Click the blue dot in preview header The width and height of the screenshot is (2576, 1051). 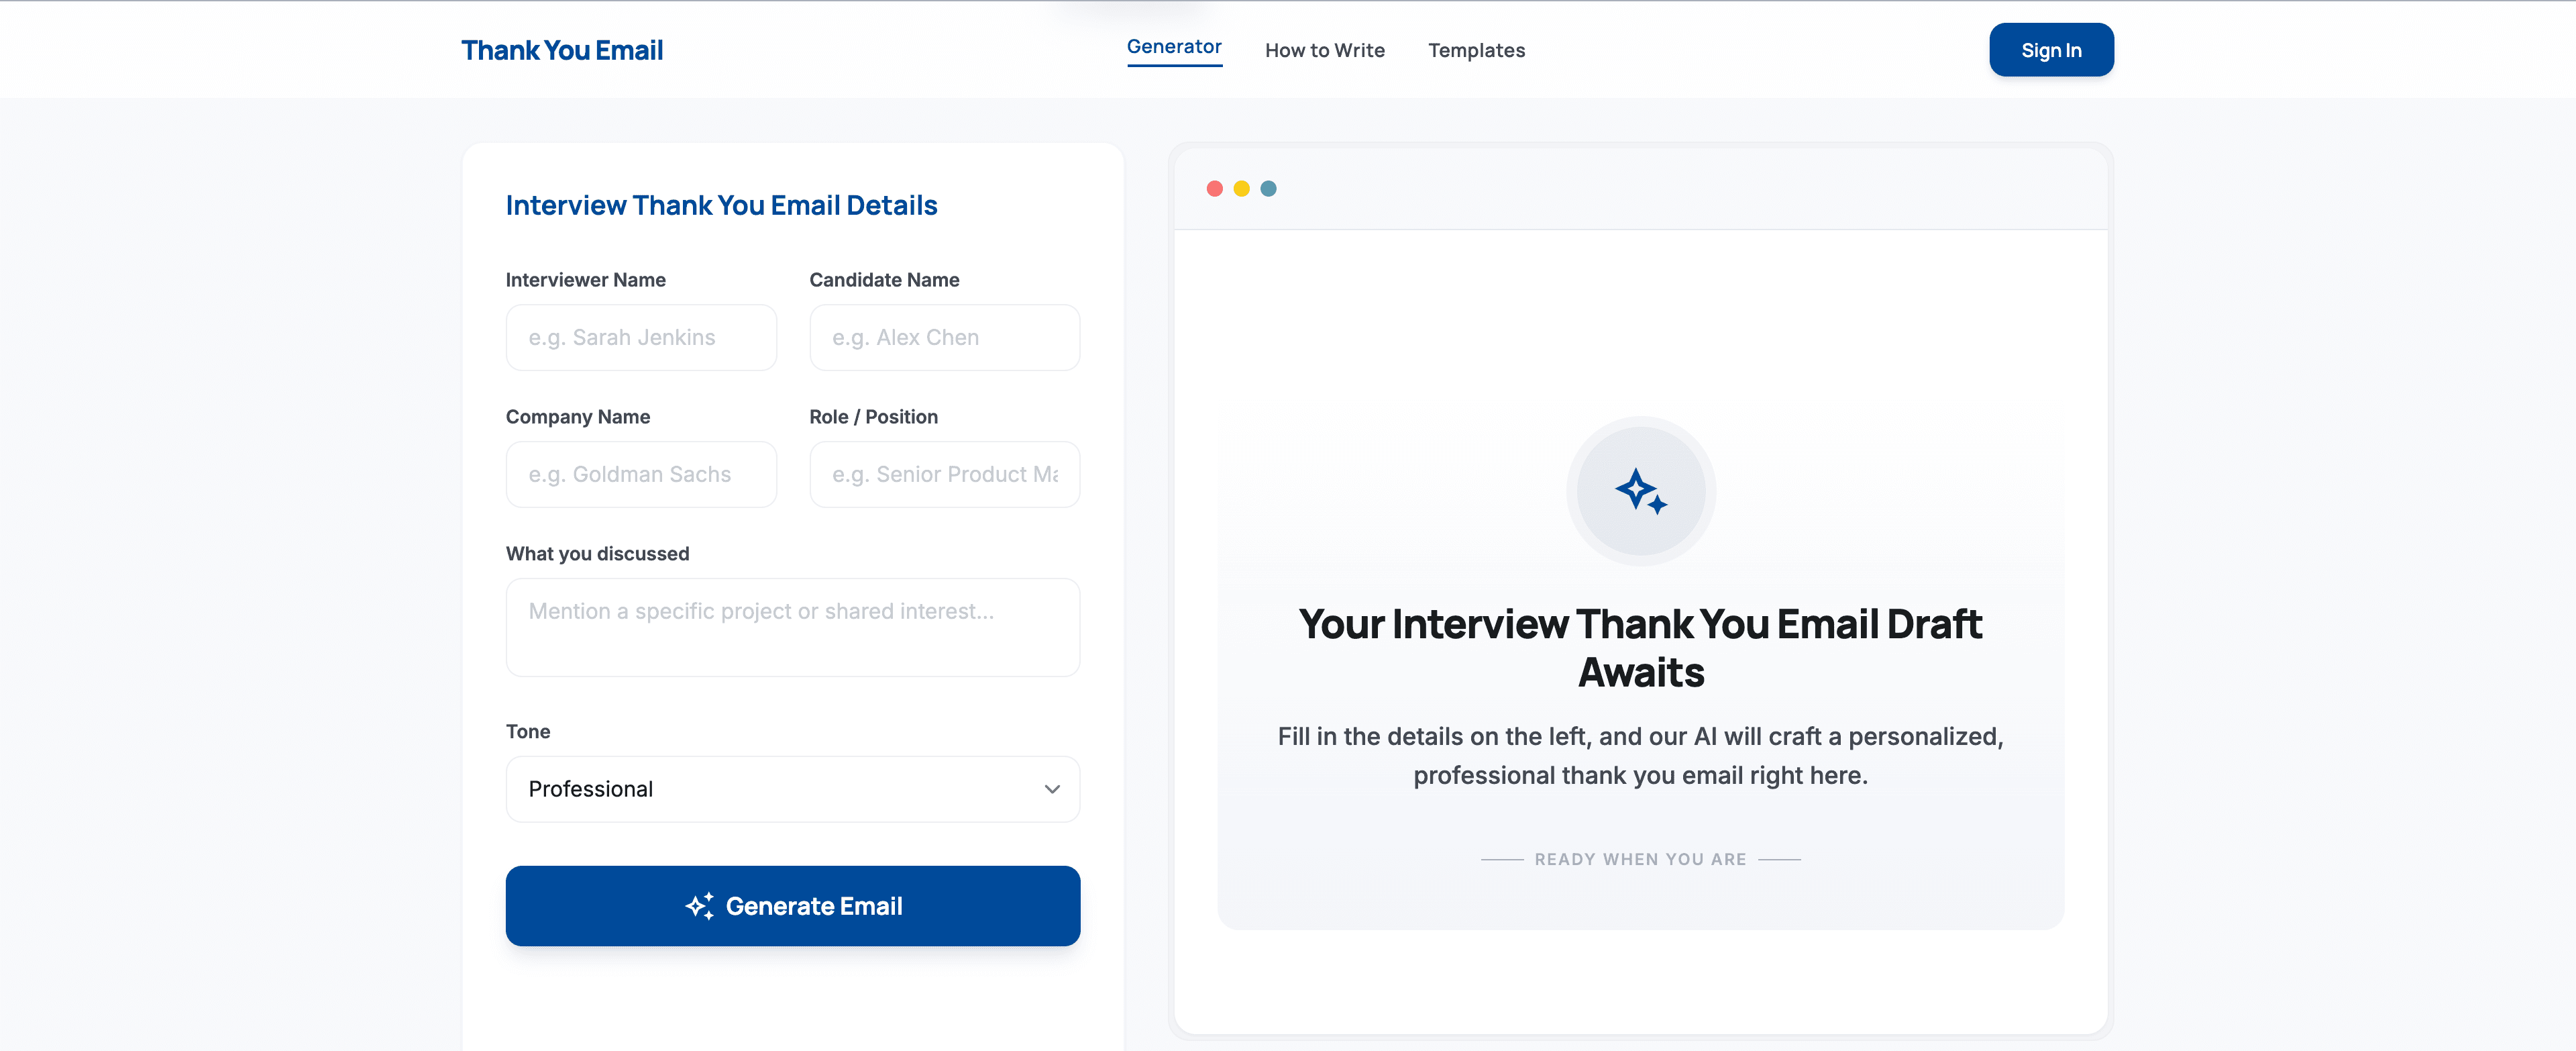(1269, 189)
